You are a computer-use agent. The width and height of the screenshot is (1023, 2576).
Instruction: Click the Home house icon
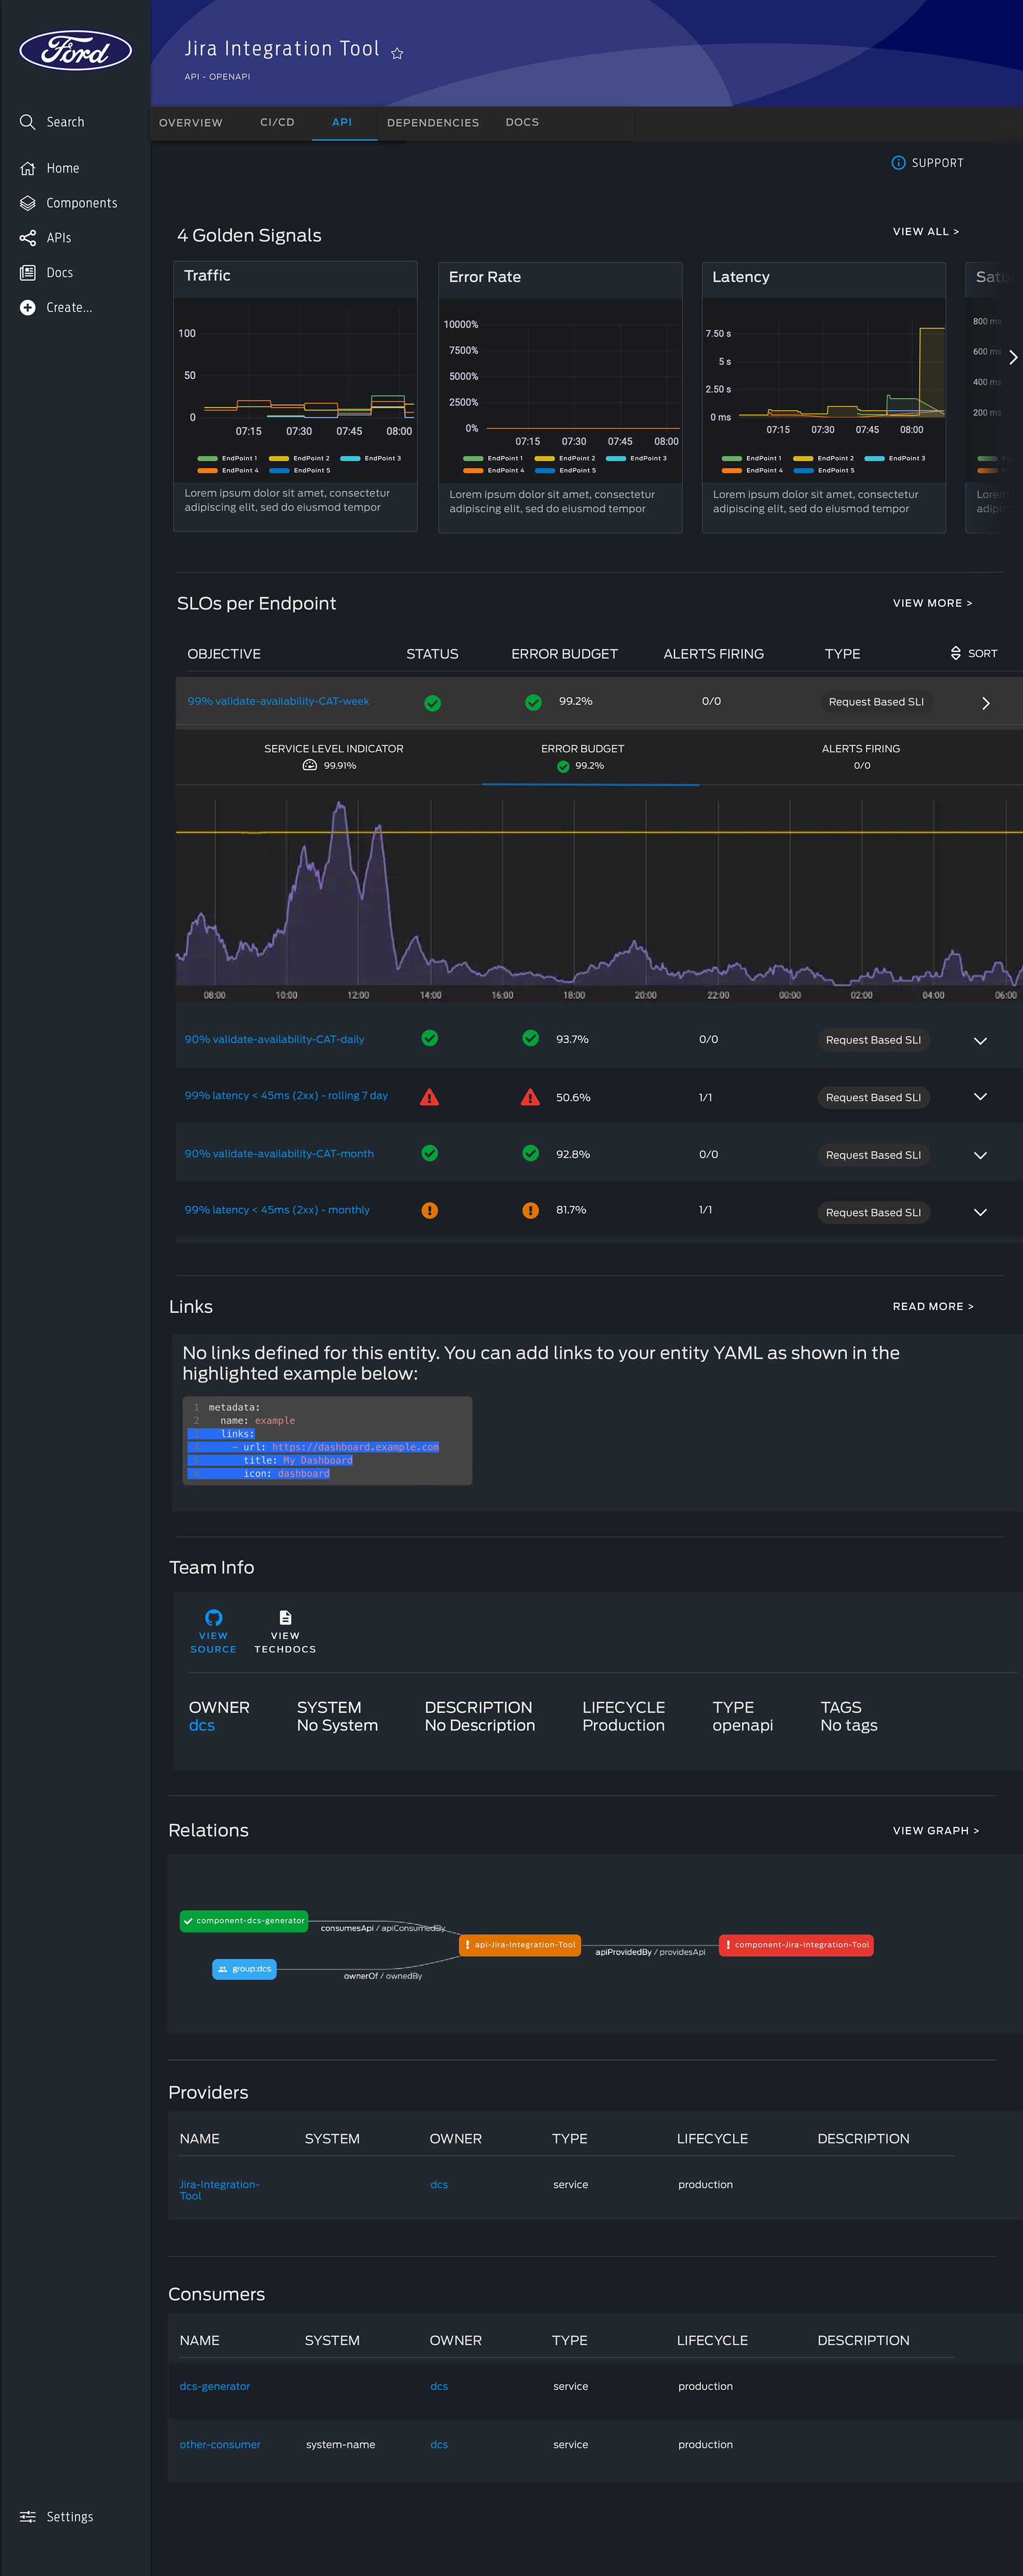(x=27, y=168)
